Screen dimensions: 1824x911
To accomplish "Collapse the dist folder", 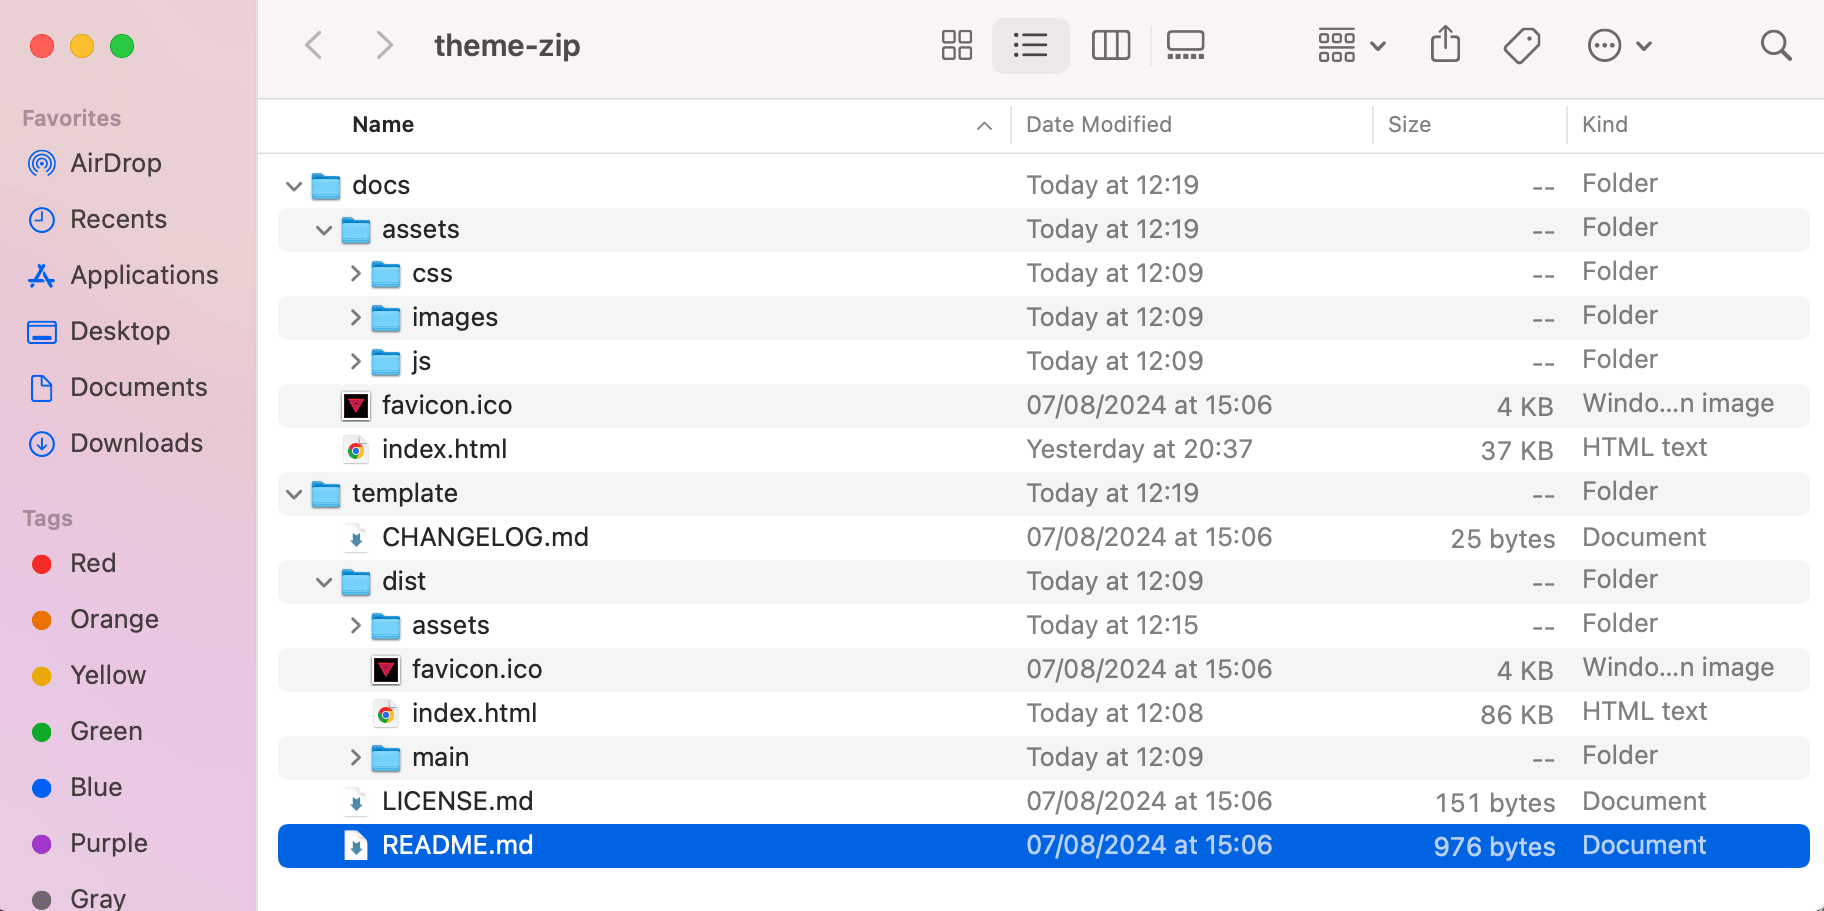I will 323,582.
